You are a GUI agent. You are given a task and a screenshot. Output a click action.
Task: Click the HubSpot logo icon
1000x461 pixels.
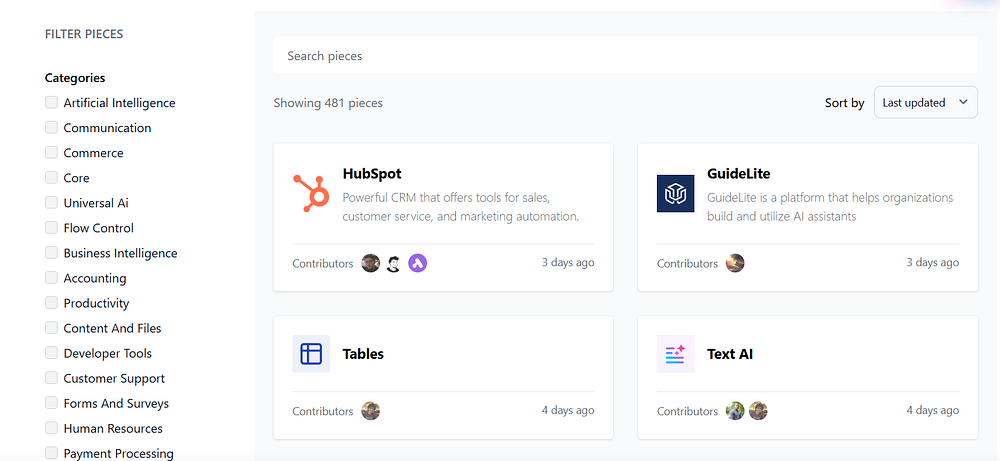pyautogui.click(x=311, y=193)
